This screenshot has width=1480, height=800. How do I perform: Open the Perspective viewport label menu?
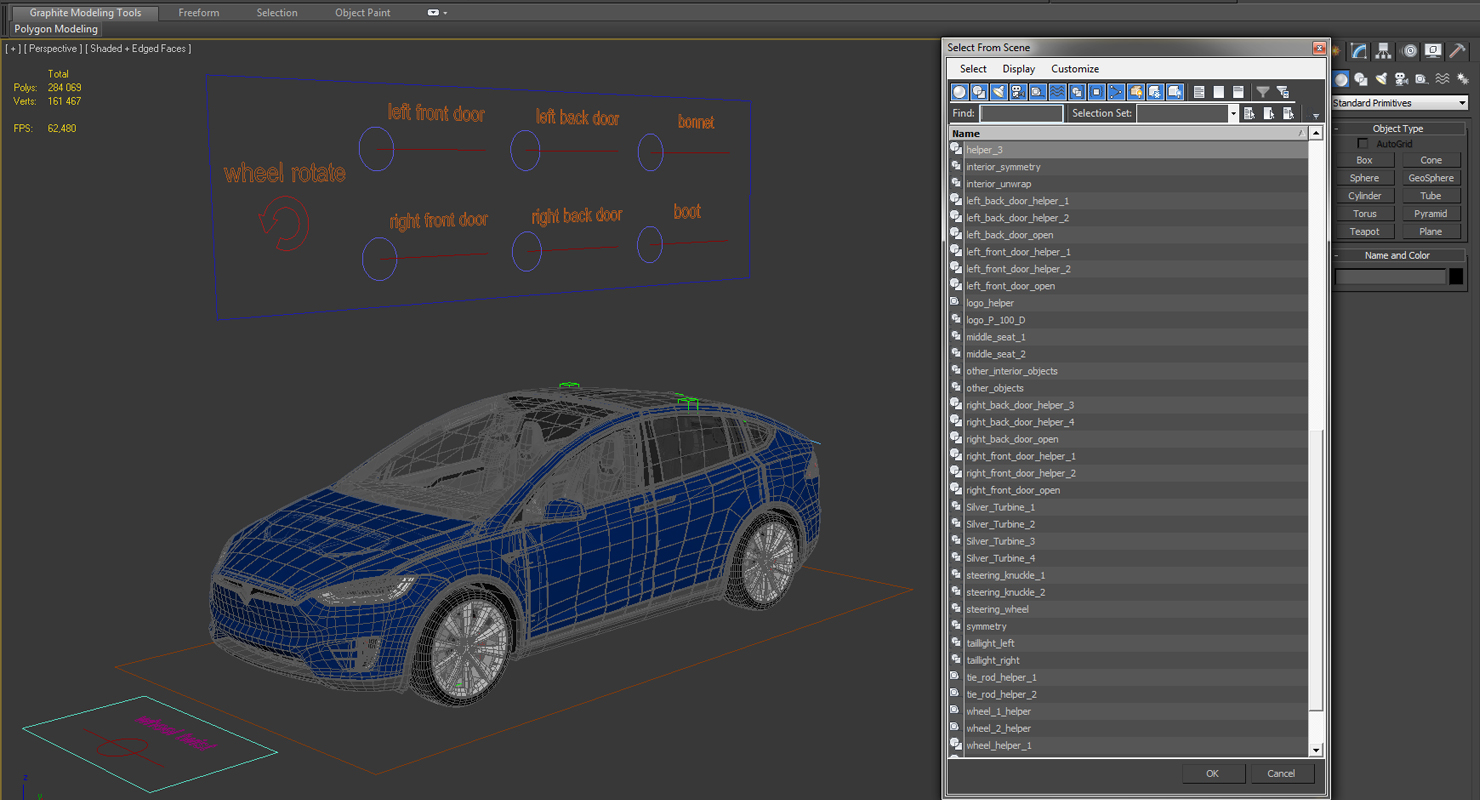tap(53, 48)
